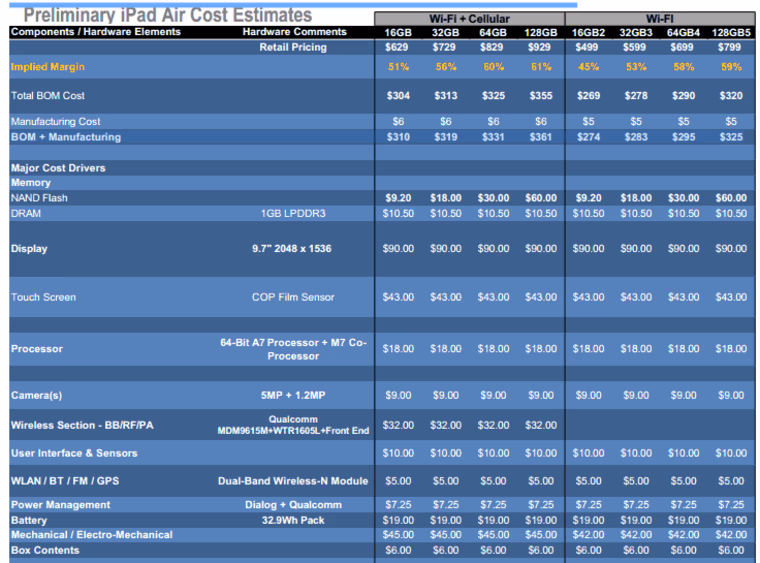Click the '32.9Wh Pack' comment
760x563 pixels.
[x=293, y=520]
